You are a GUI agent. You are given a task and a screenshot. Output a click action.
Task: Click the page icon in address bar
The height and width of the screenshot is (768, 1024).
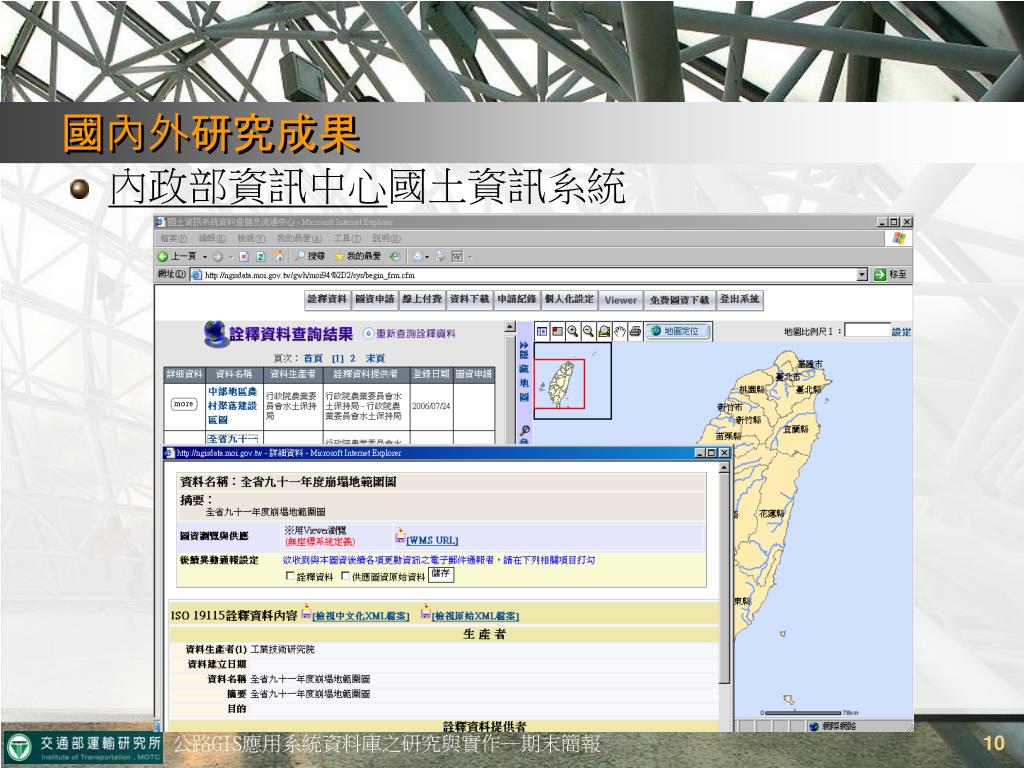pos(197,275)
